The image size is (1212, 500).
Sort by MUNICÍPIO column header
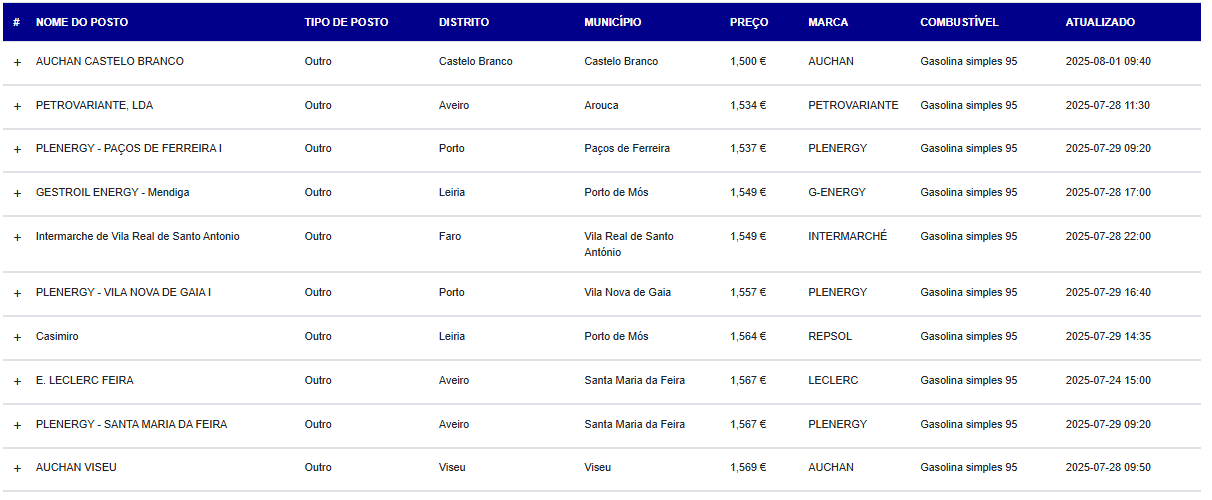point(613,22)
